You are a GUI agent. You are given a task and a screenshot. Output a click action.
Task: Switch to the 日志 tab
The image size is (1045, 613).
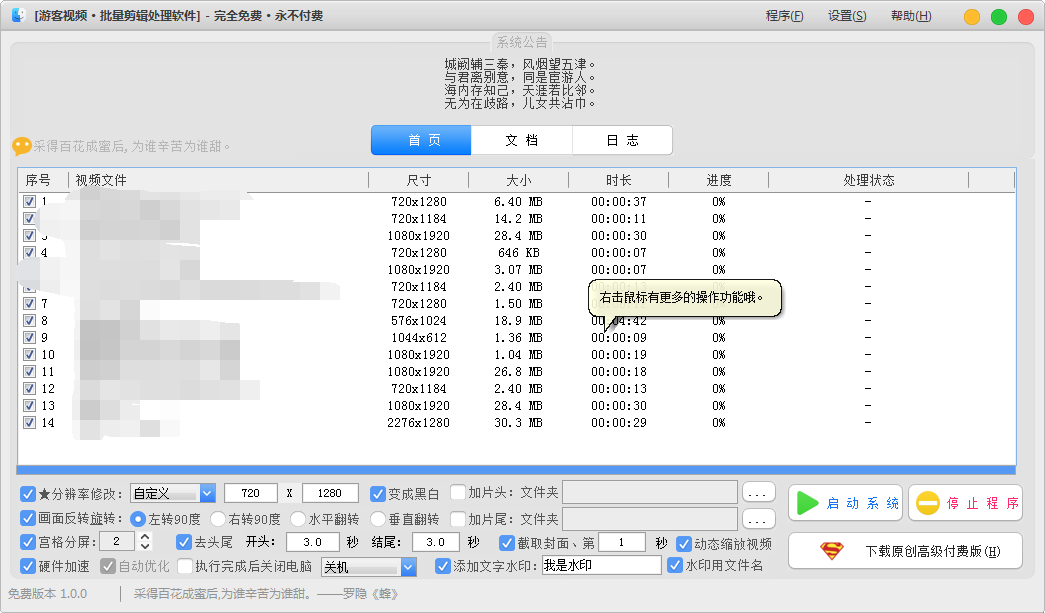point(622,140)
